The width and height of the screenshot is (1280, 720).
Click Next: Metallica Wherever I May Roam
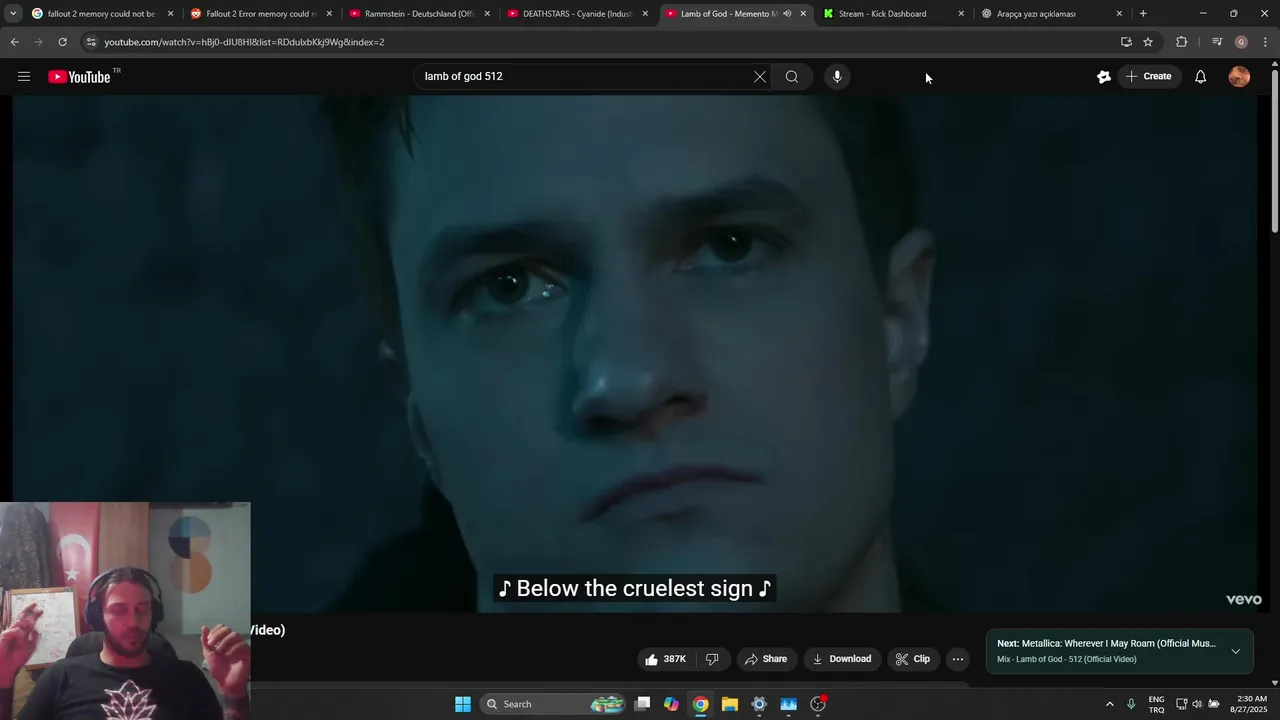1106,644
